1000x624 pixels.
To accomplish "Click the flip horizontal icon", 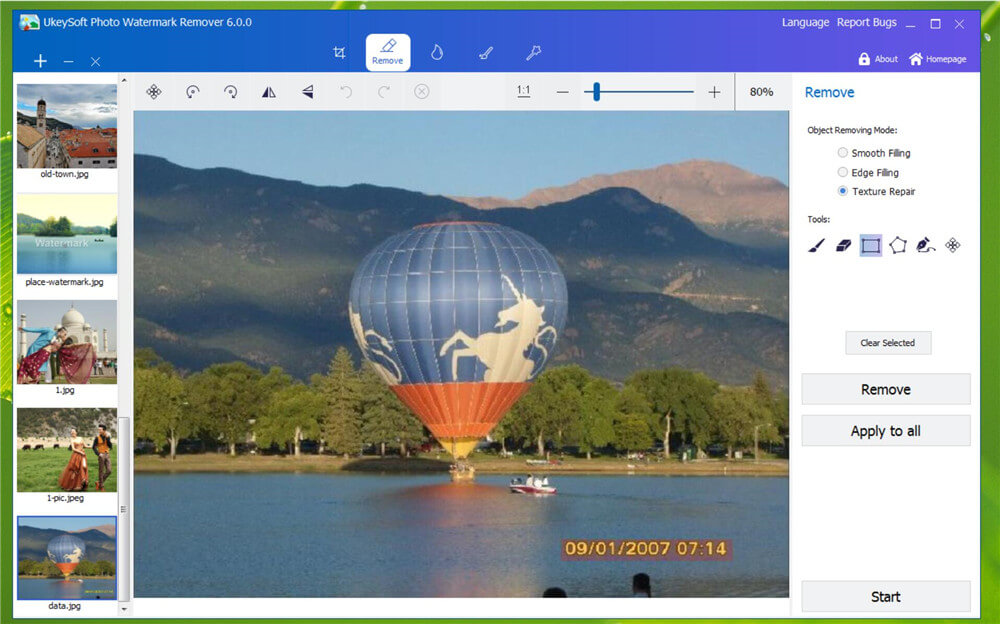I will 269,92.
